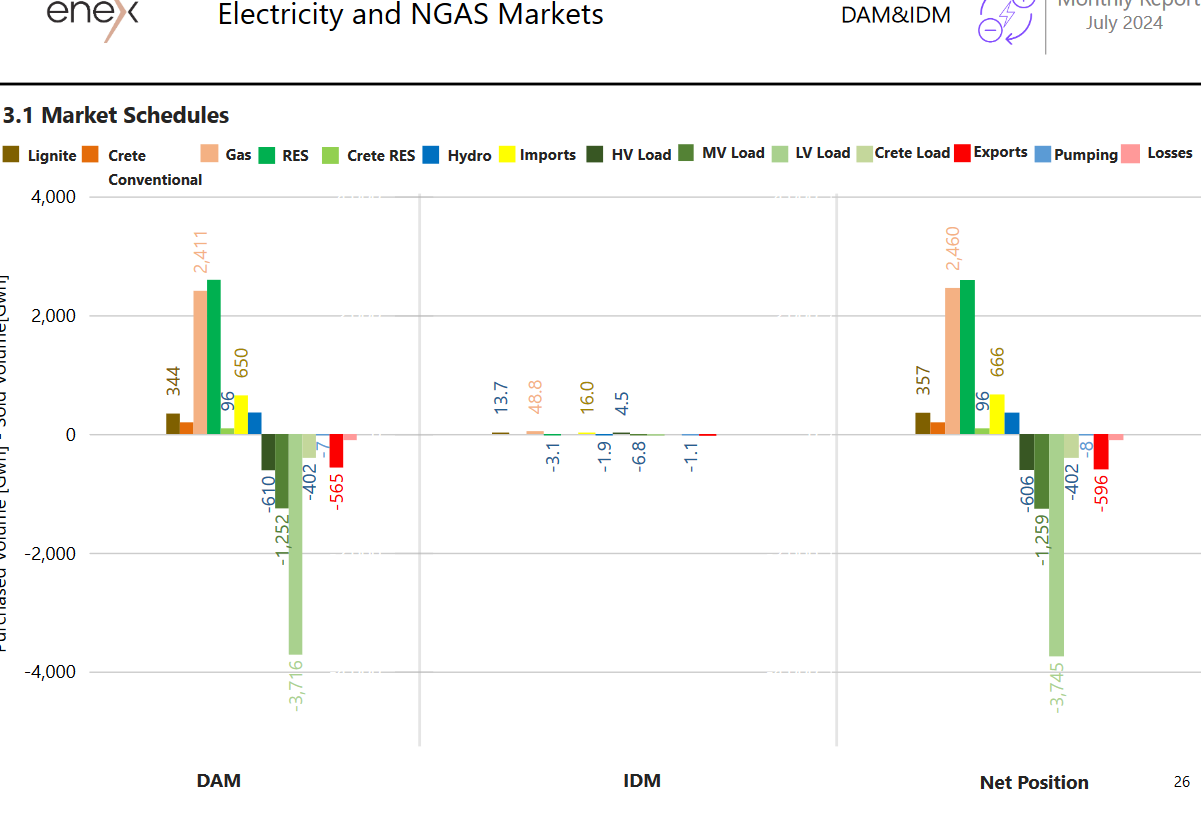This screenshot has width=1201, height=827.
Task: Click the Pumping legend label
Action: tap(1085, 155)
